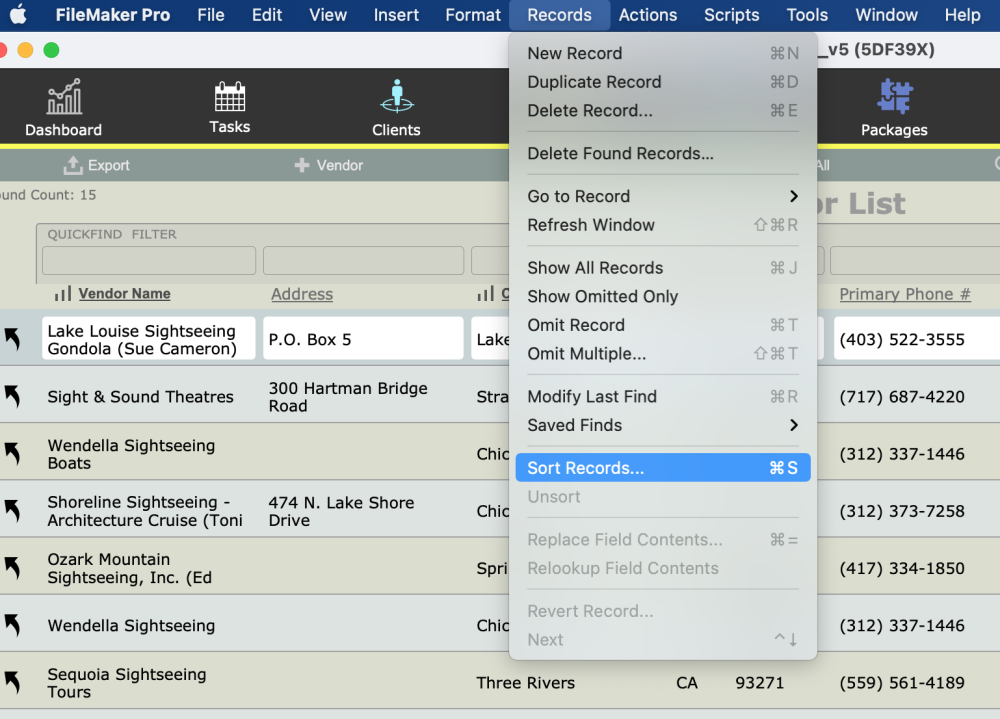Click phone number (559) 561-4189
The width and height of the screenshot is (1000, 719).
point(902,683)
